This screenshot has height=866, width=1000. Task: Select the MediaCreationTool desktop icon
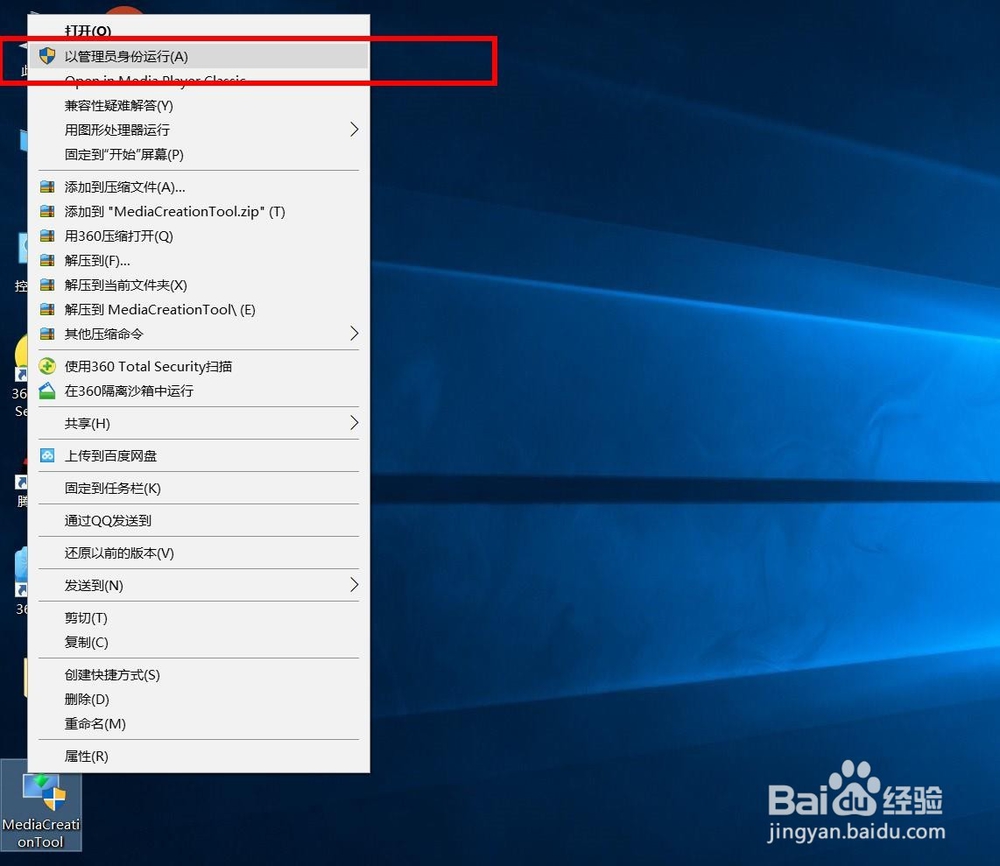[41, 805]
